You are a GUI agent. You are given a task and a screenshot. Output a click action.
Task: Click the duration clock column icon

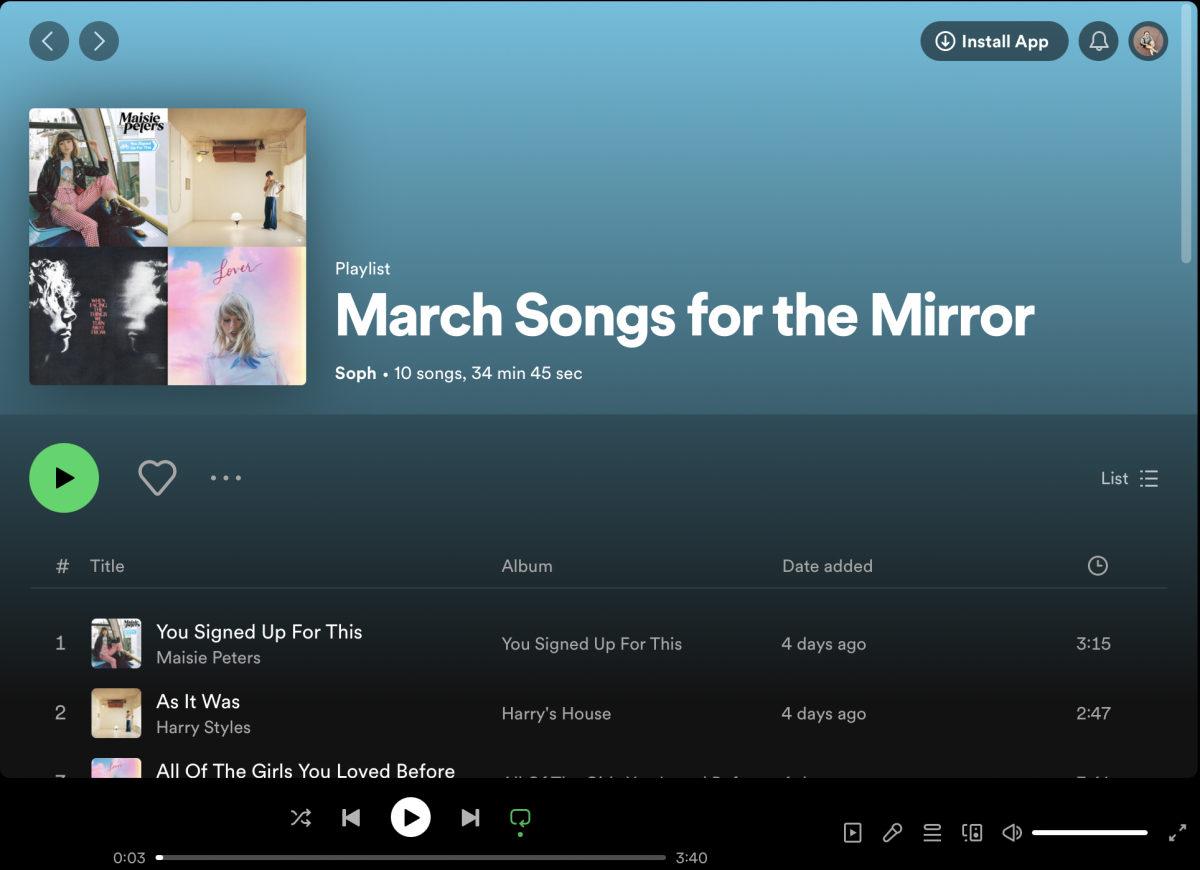[x=1097, y=566]
